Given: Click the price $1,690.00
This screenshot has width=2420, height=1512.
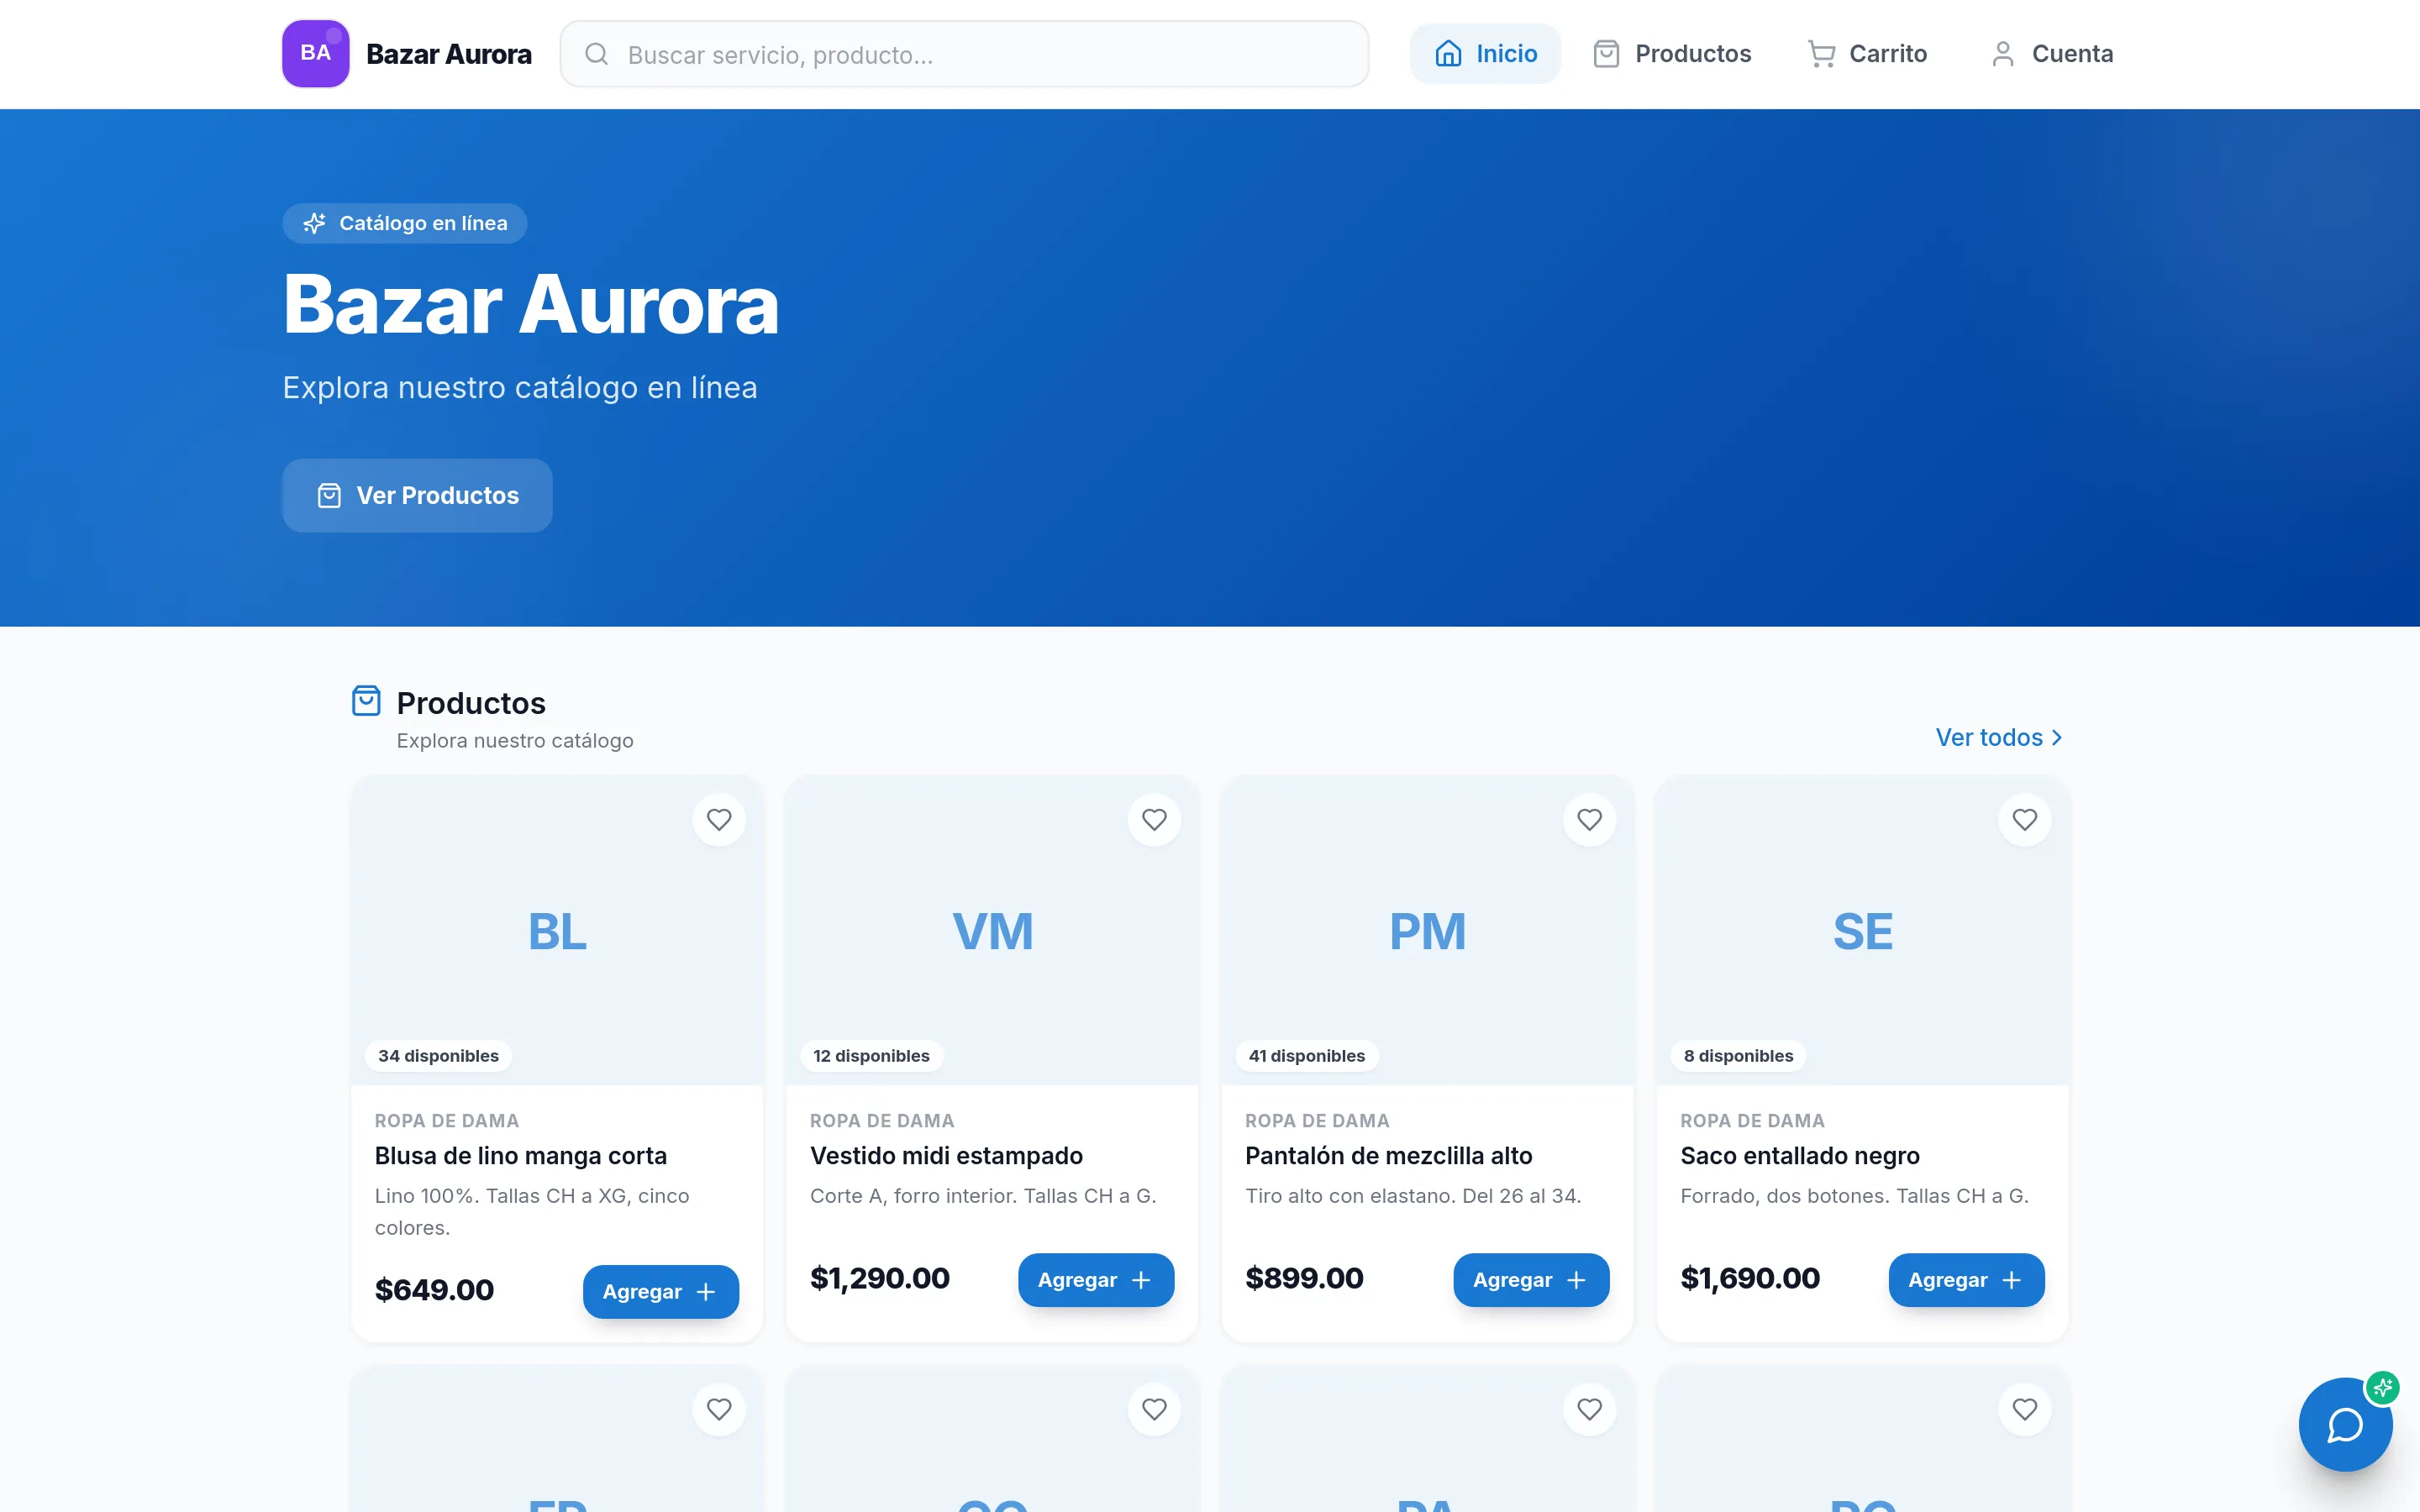Looking at the screenshot, I should click(x=1750, y=1278).
